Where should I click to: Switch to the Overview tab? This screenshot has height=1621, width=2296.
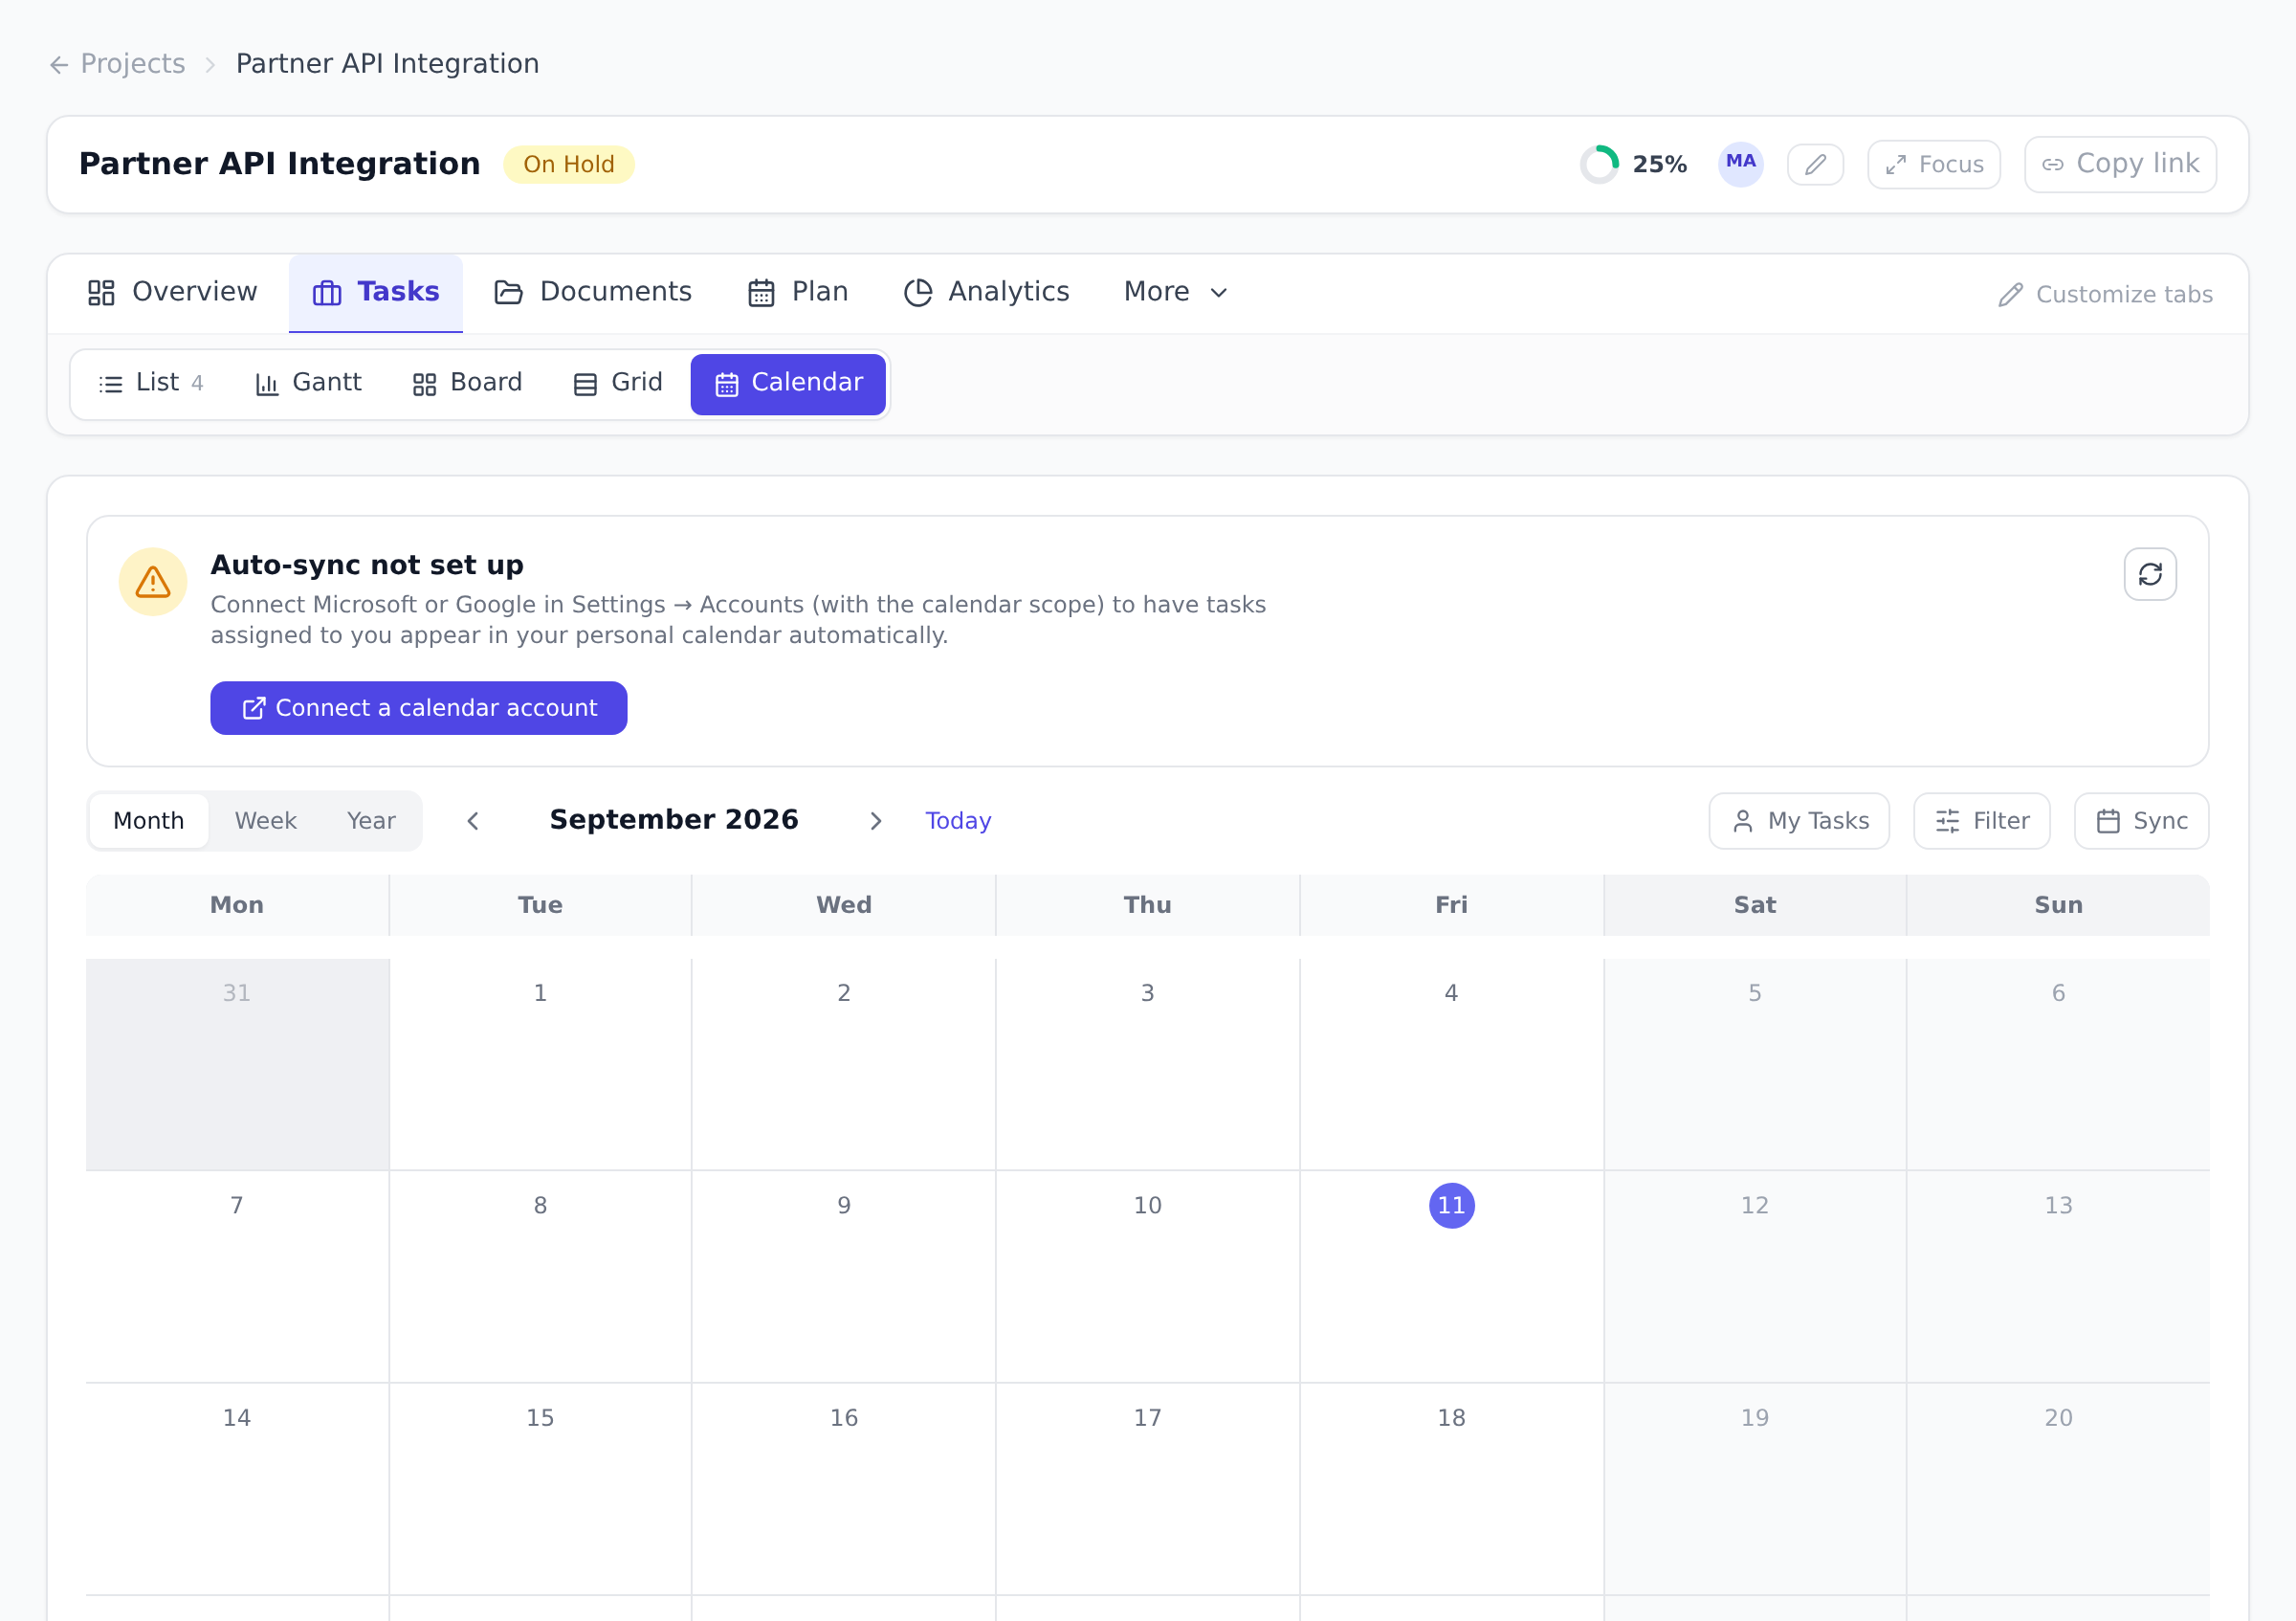tap(172, 292)
